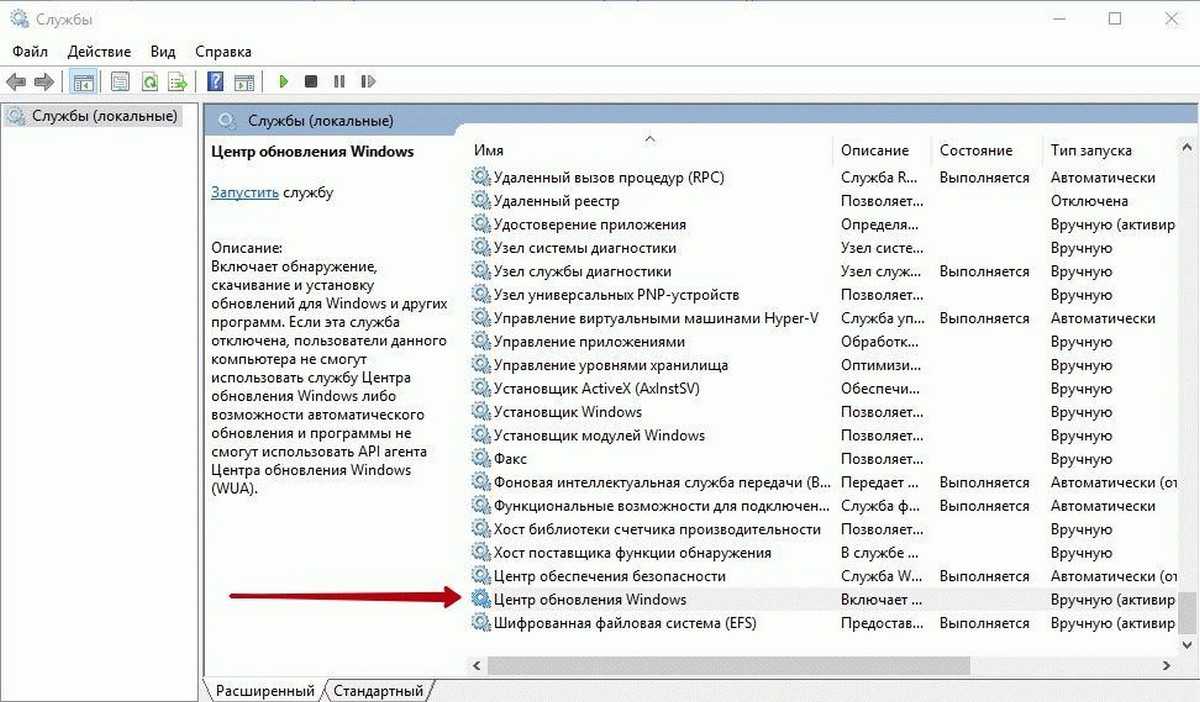The image size is (1200, 702).
Task: Click the Запустить service link
Action: coord(244,192)
